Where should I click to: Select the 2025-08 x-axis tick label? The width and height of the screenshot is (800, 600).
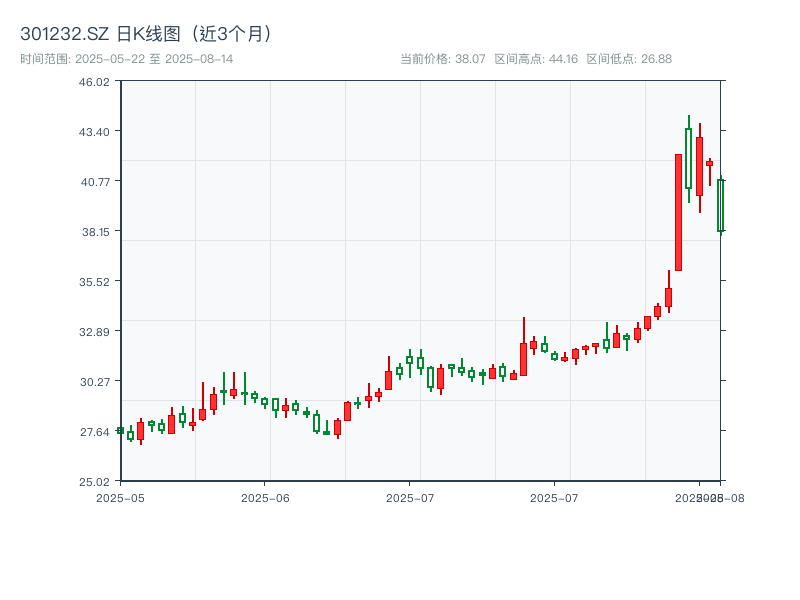pos(708,496)
